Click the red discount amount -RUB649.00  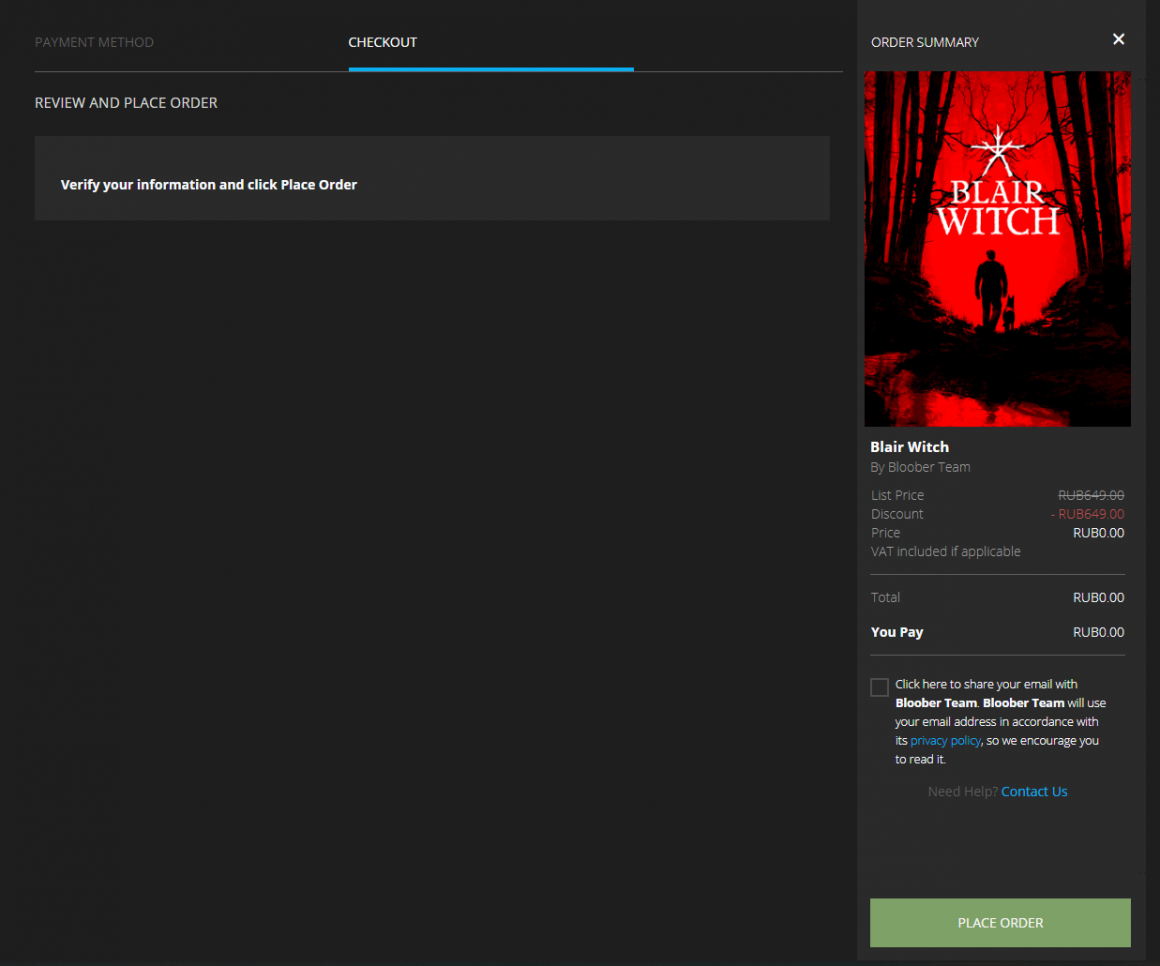1087,514
